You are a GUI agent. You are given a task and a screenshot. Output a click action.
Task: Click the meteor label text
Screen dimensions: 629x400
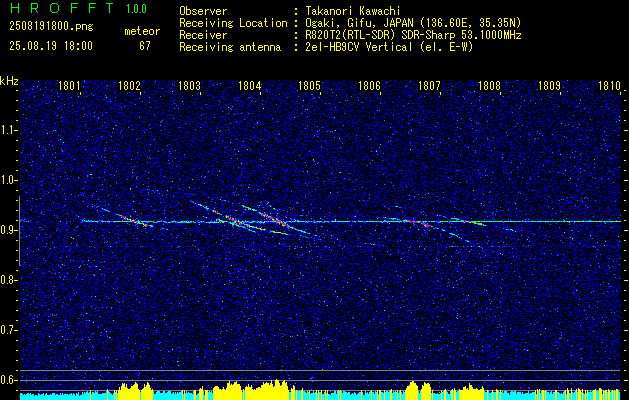click(x=142, y=31)
